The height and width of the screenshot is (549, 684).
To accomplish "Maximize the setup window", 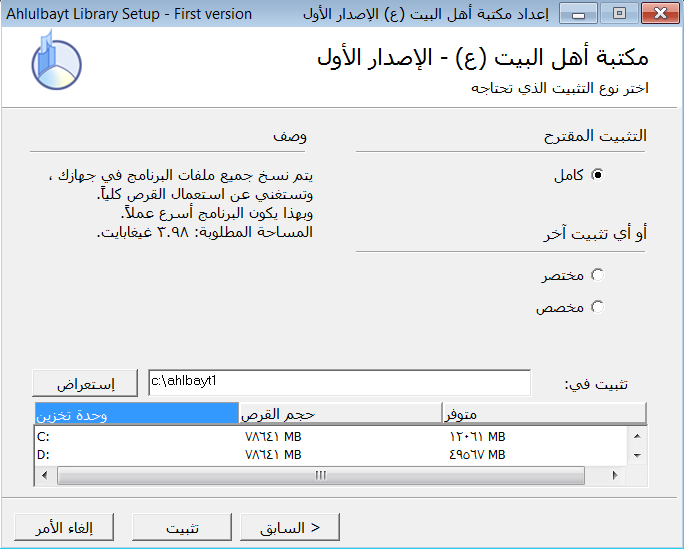I will pos(619,14).
